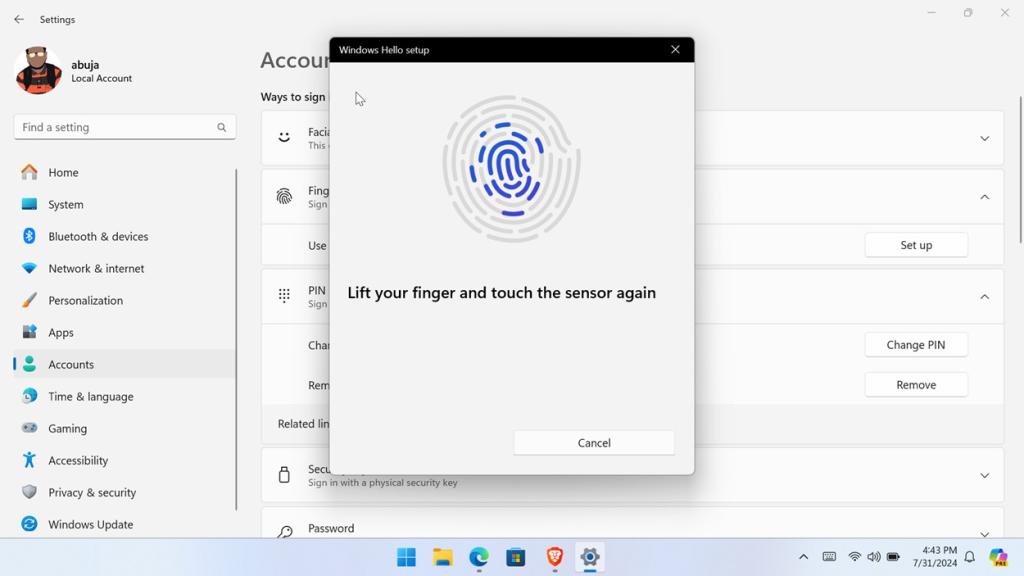Open the Gaming controller icon
Viewport: 1024px width, 576px height.
[x=30, y=428]
